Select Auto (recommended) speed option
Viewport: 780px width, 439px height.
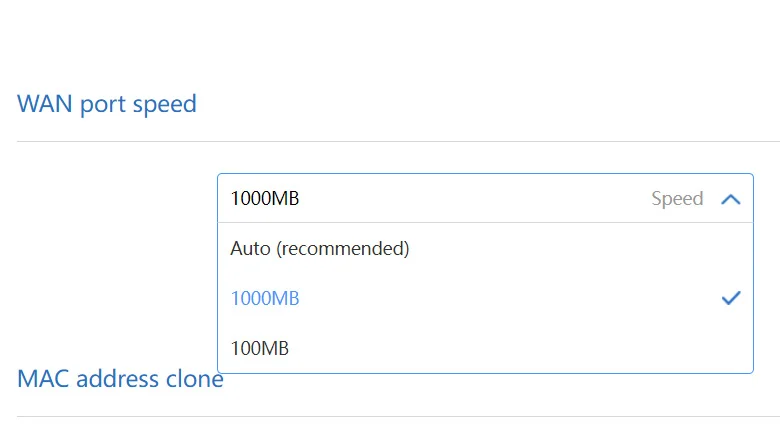[320, 248]
